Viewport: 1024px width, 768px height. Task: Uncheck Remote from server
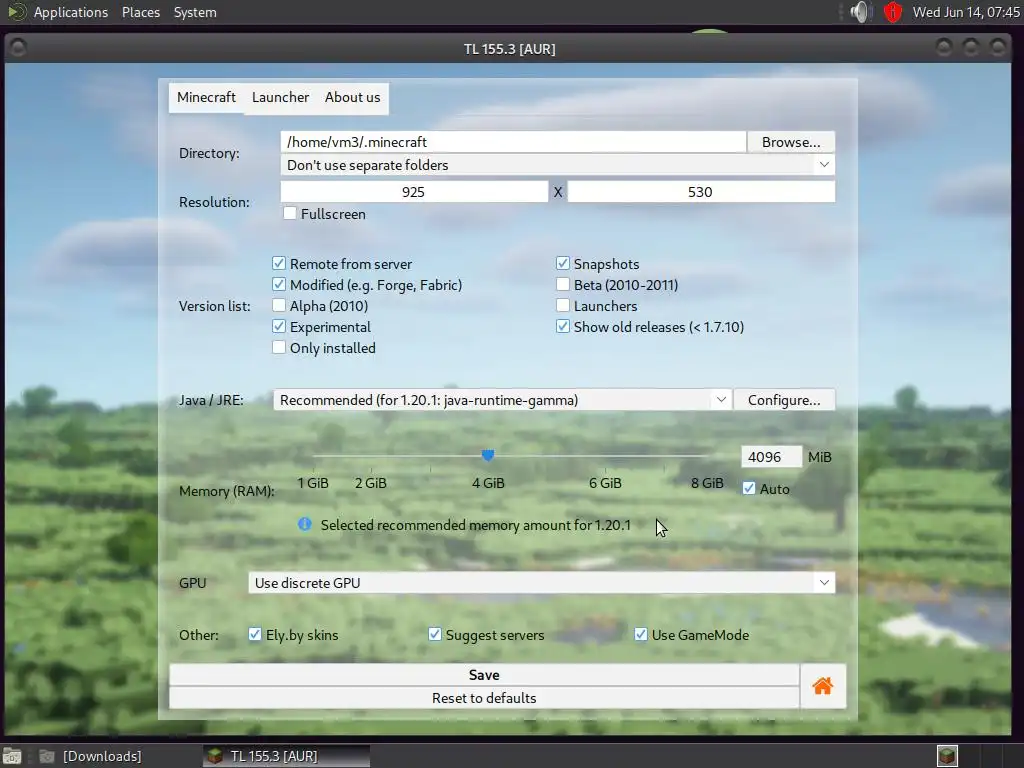[x=279, y=263]
